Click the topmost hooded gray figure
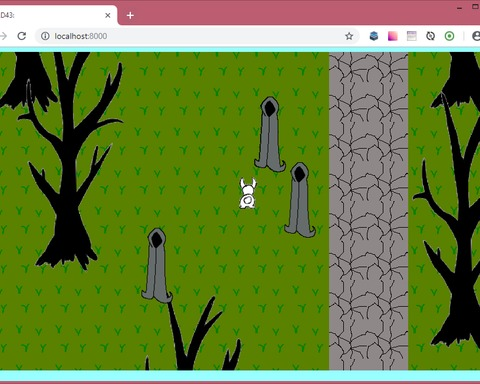This screenshot has height=384, width=480. 270,134
